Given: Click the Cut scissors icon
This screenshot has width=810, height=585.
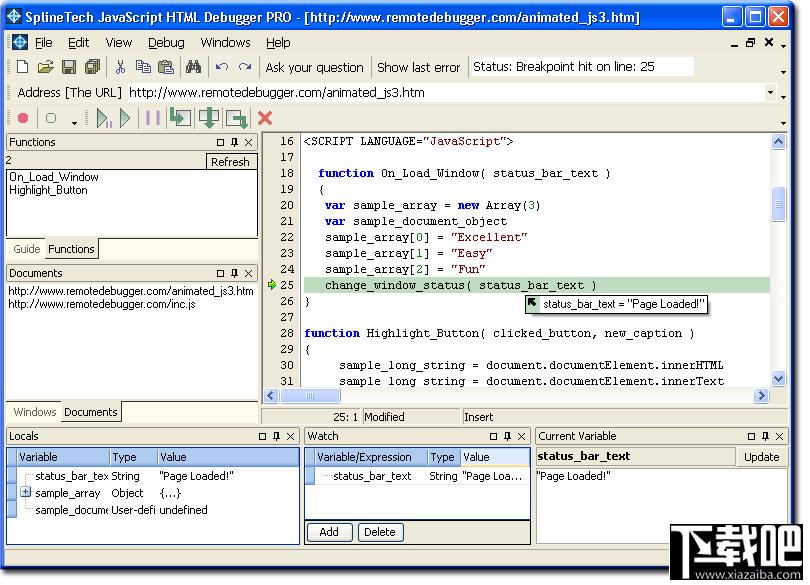Looking at the screenshot, I should [x=120, y=67].
